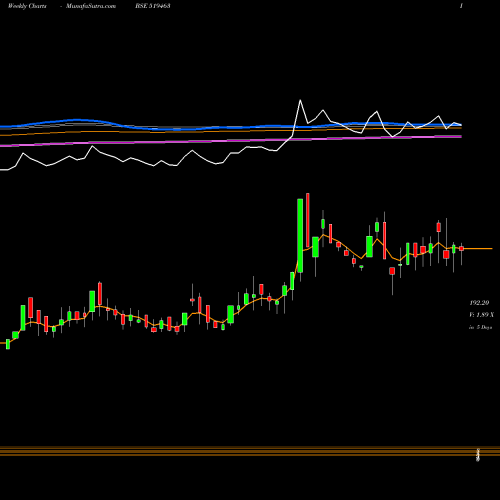Click the highest peak of the white indicator line
The height and width of the screenshot is (500, 500).
300,100
